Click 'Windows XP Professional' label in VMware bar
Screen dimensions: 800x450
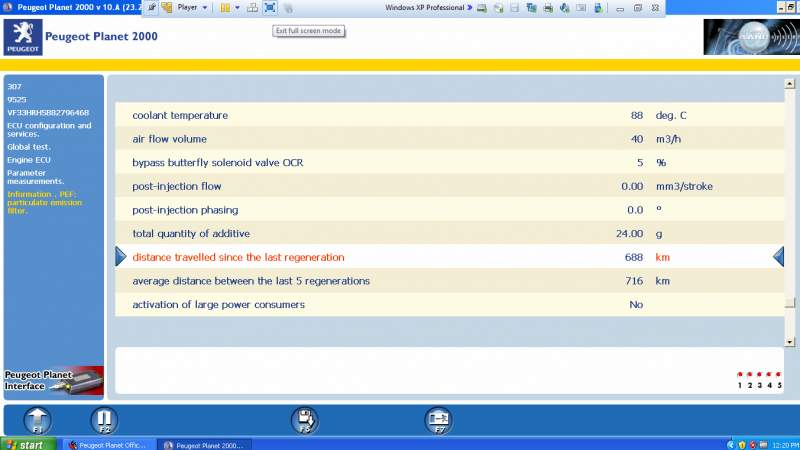(x=424, y=8)
